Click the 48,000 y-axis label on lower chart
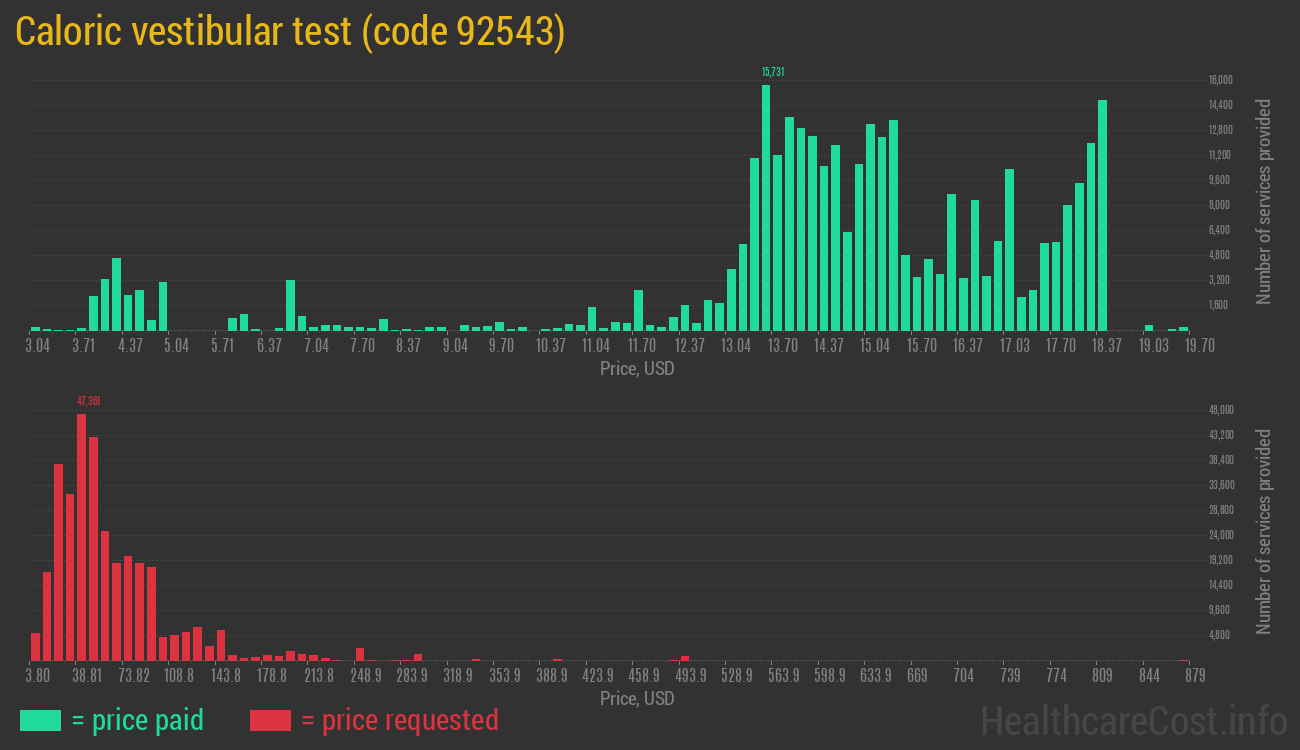Screen dimensions: 1300x750 [1220, 410]
